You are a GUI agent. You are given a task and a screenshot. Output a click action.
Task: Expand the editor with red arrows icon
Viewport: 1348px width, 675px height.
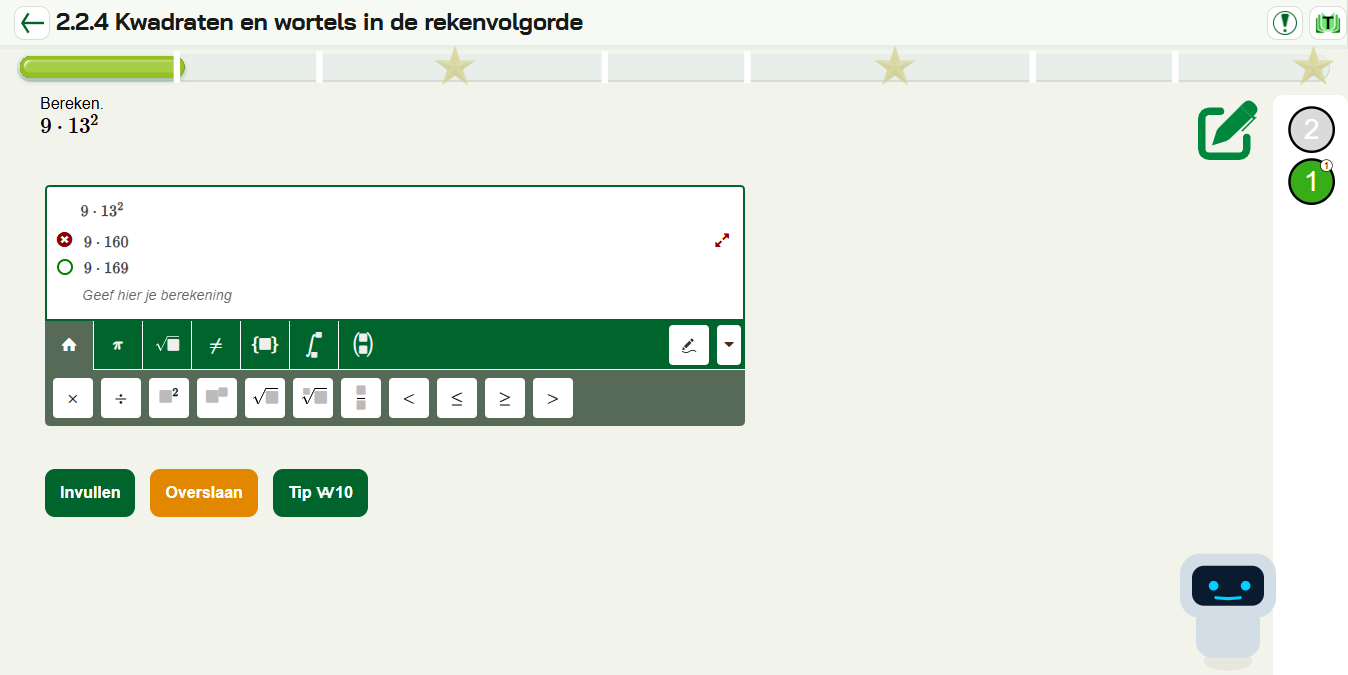[722, 240]
